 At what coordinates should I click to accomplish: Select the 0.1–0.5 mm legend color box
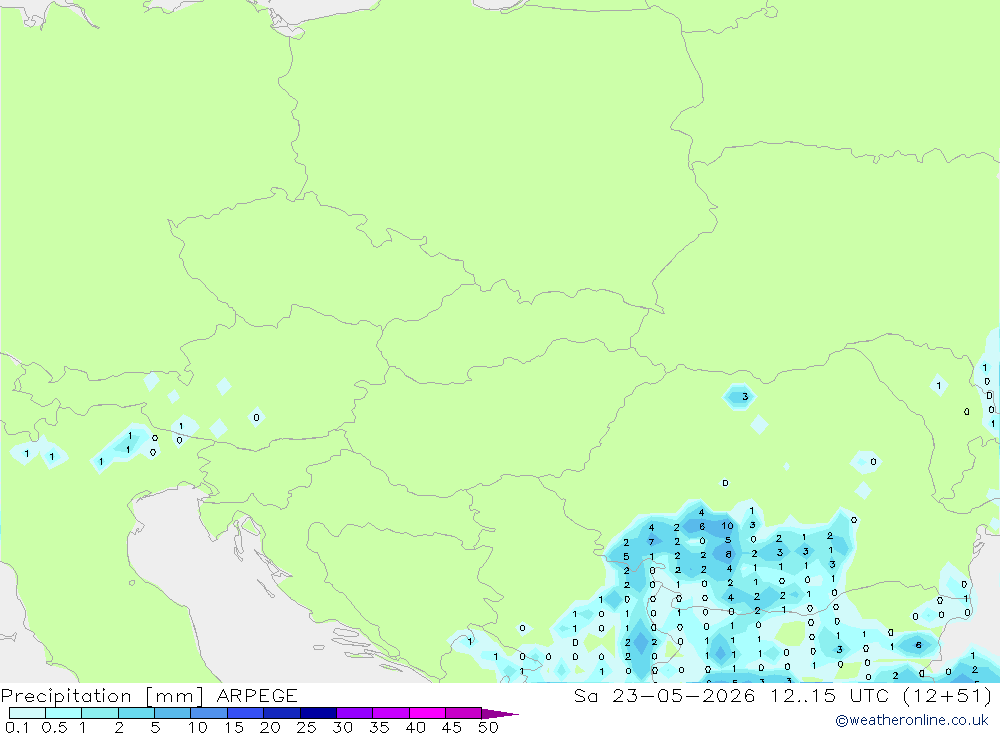(x=27, y=713)
